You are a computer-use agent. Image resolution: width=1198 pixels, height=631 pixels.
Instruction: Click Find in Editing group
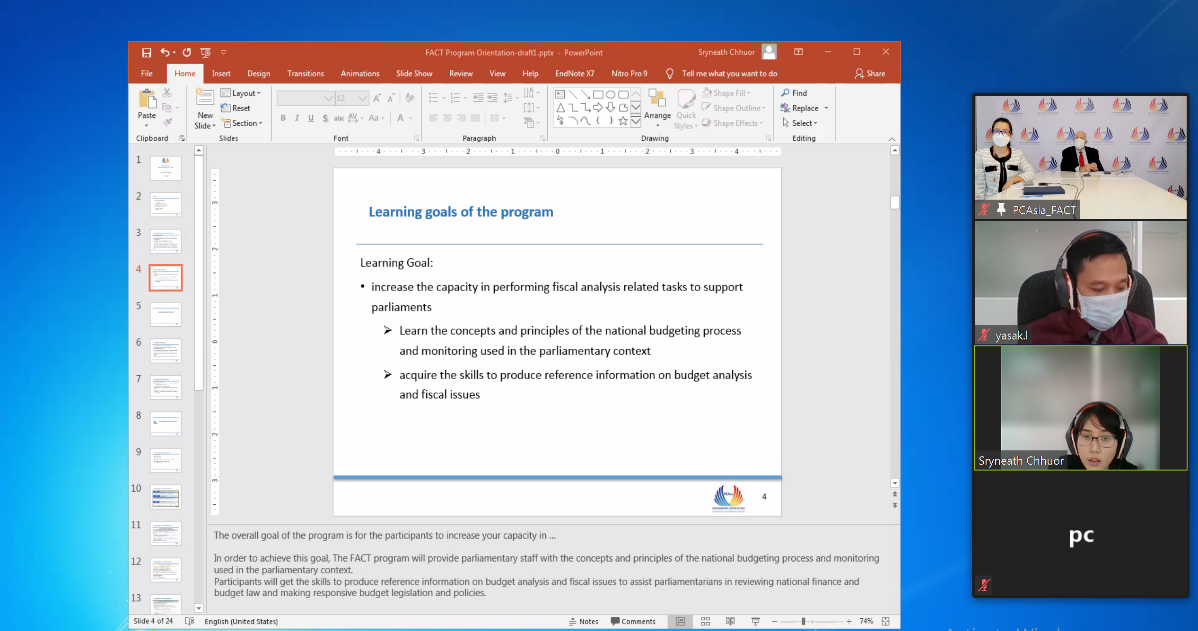click(794, 93)
